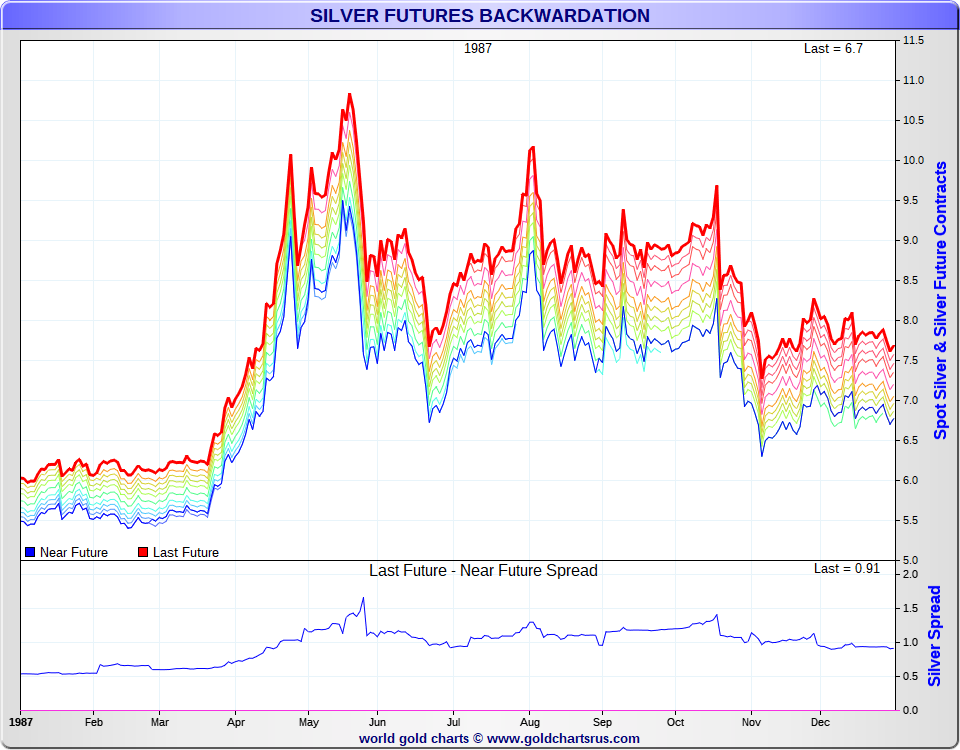Click the 'Aug' x-axis label
Screen dimensions: 960x750
(x=530, y=722)
